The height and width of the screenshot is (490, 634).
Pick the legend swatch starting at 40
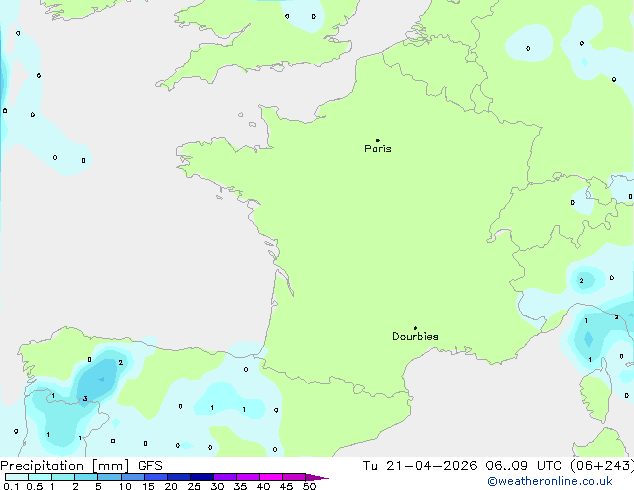tap(271, 477)
